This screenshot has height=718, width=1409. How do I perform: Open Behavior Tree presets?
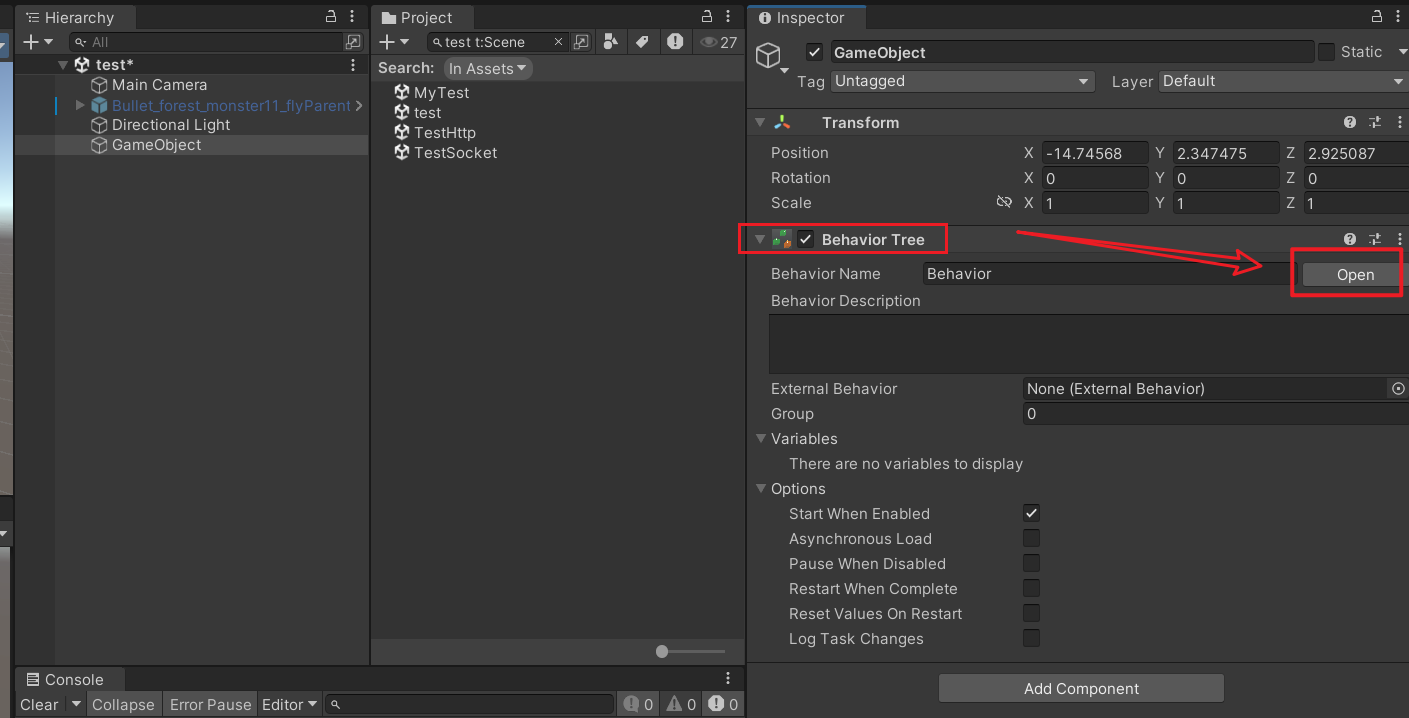pyautogui.click(x=1375, y=240)
